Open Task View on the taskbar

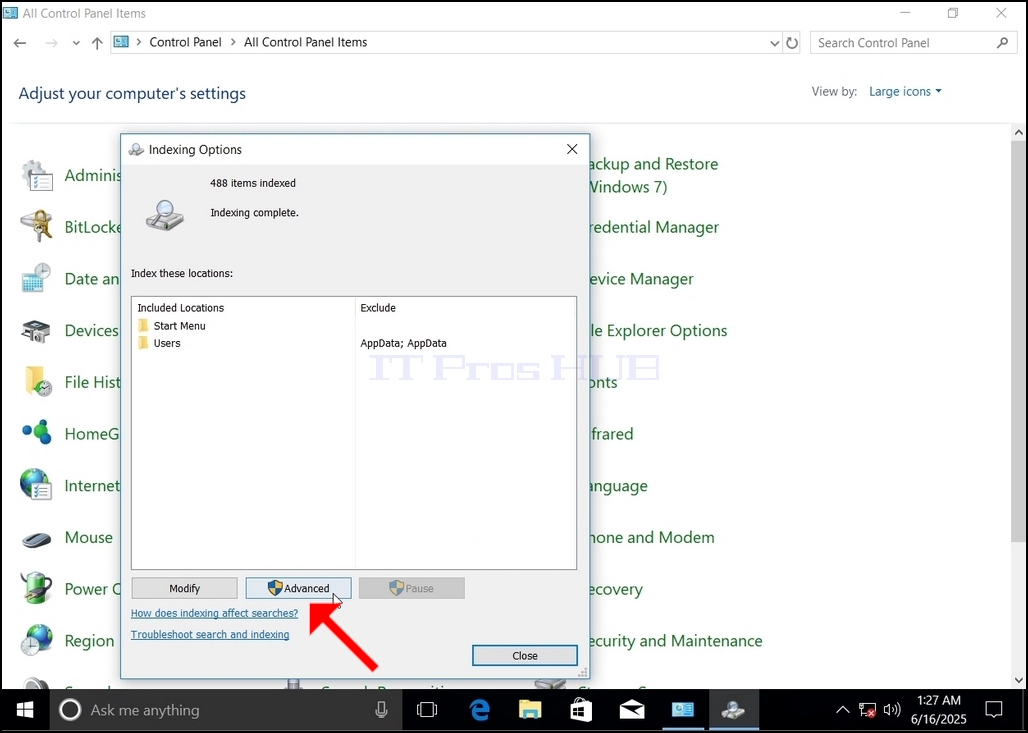click(x=427, y=710)
